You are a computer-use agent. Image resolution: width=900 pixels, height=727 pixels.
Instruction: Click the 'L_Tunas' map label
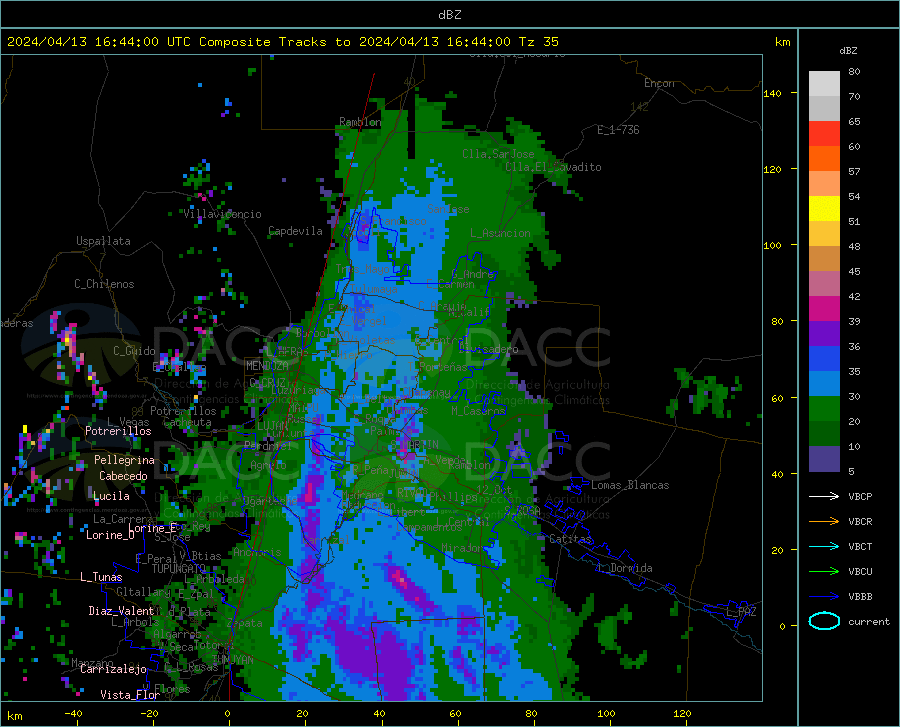[101, 577]
